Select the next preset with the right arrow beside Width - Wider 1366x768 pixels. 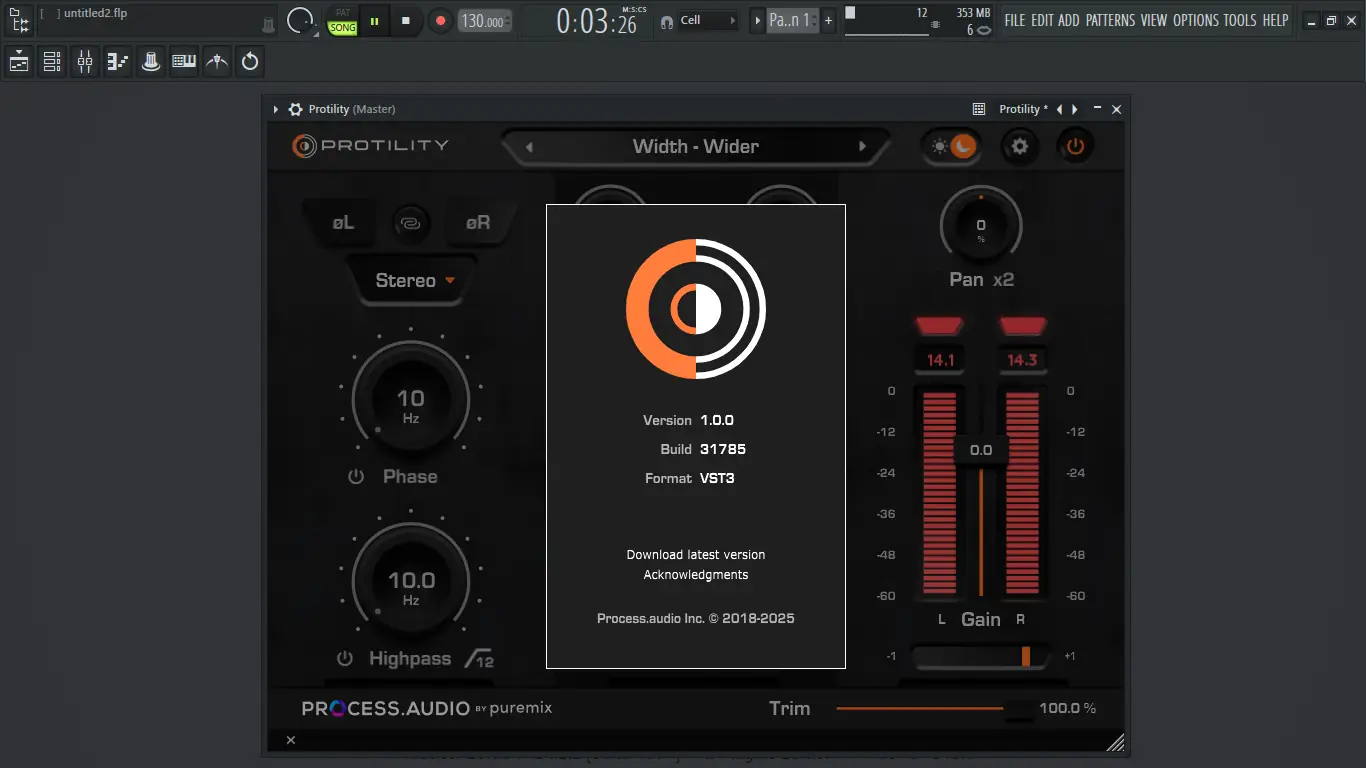(x=862, y=147)
